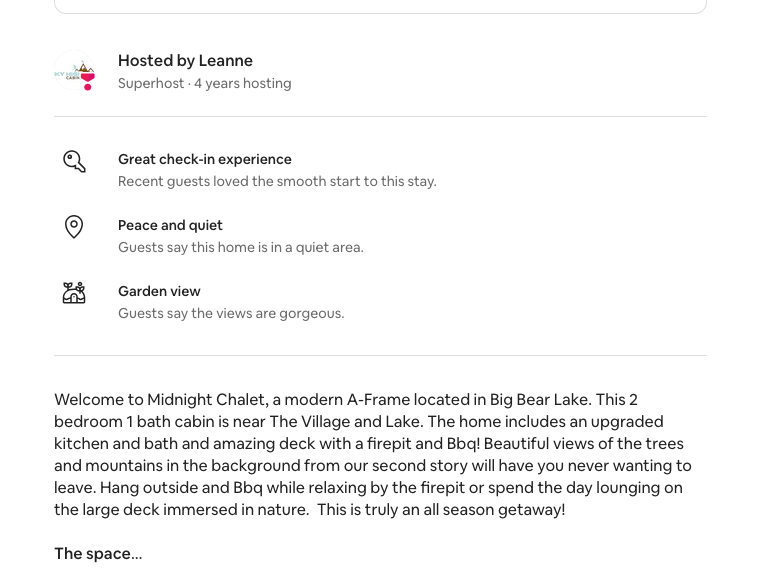
Task: Click the key check-in icon
Action: tap(74, 161)
